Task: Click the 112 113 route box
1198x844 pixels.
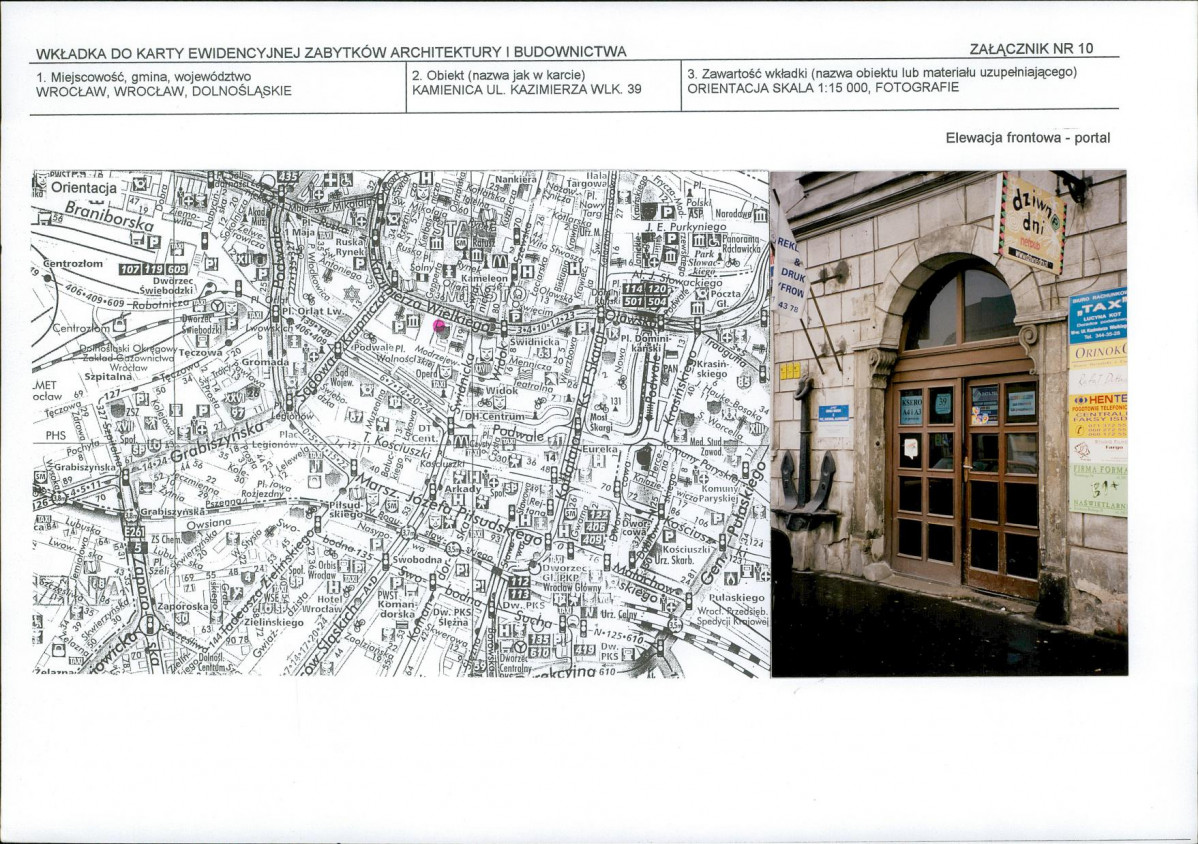Action: 519,587
